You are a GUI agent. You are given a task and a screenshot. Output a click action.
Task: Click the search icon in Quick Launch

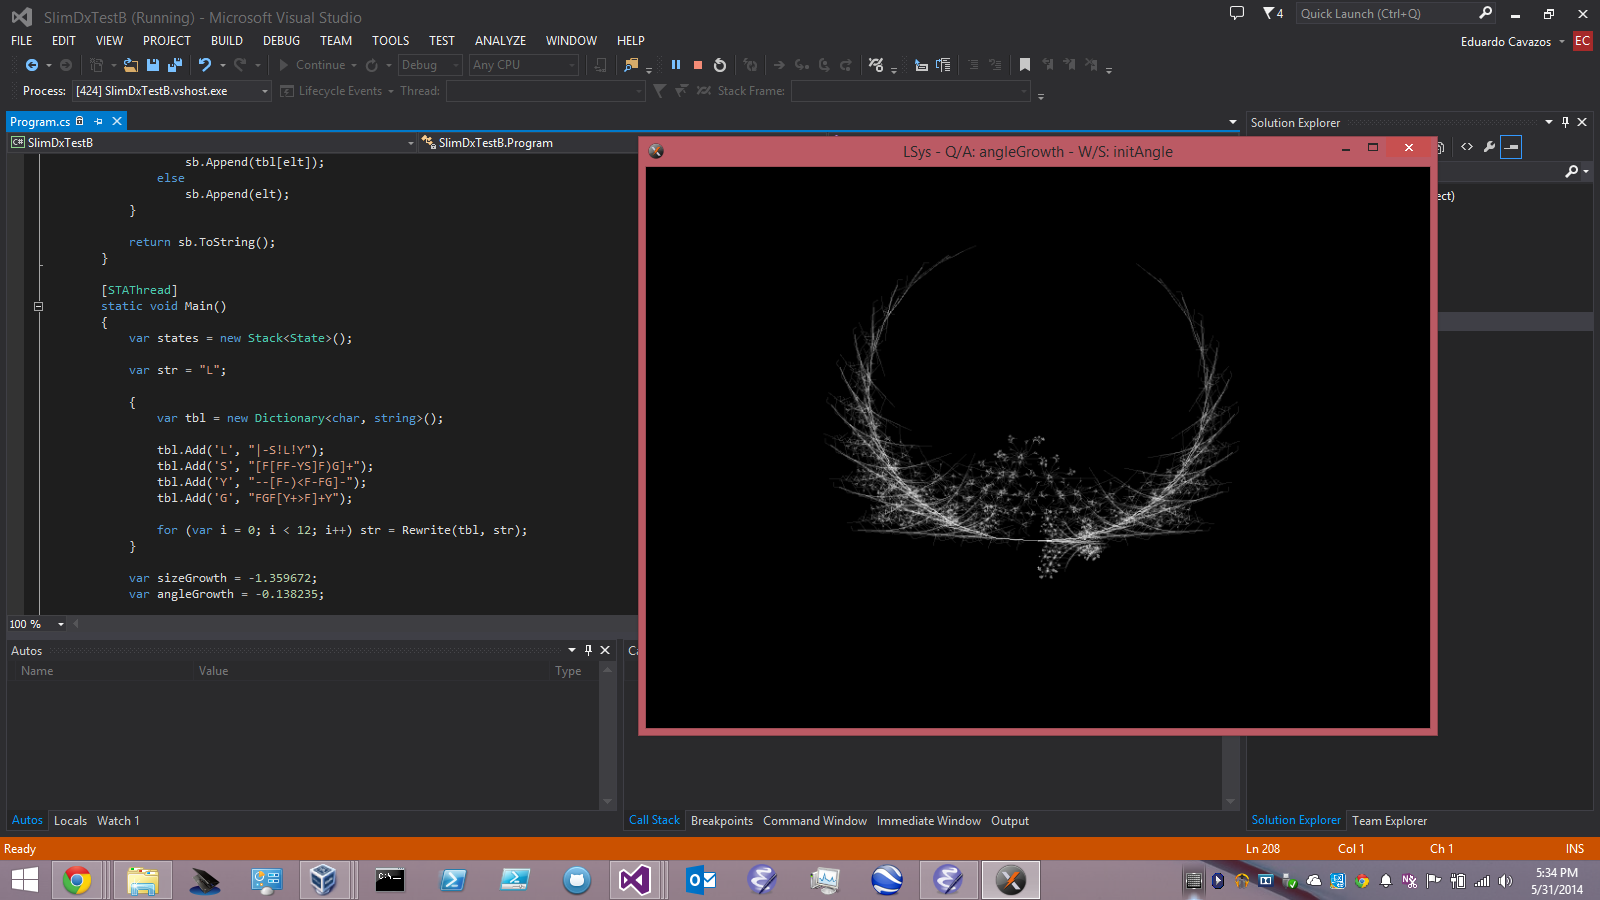(x=1486, y=13)
